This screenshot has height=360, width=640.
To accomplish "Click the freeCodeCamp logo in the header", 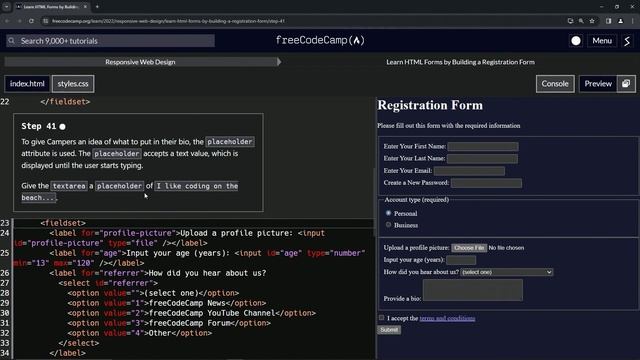I will pyautogui.click(x=320, y=40).
